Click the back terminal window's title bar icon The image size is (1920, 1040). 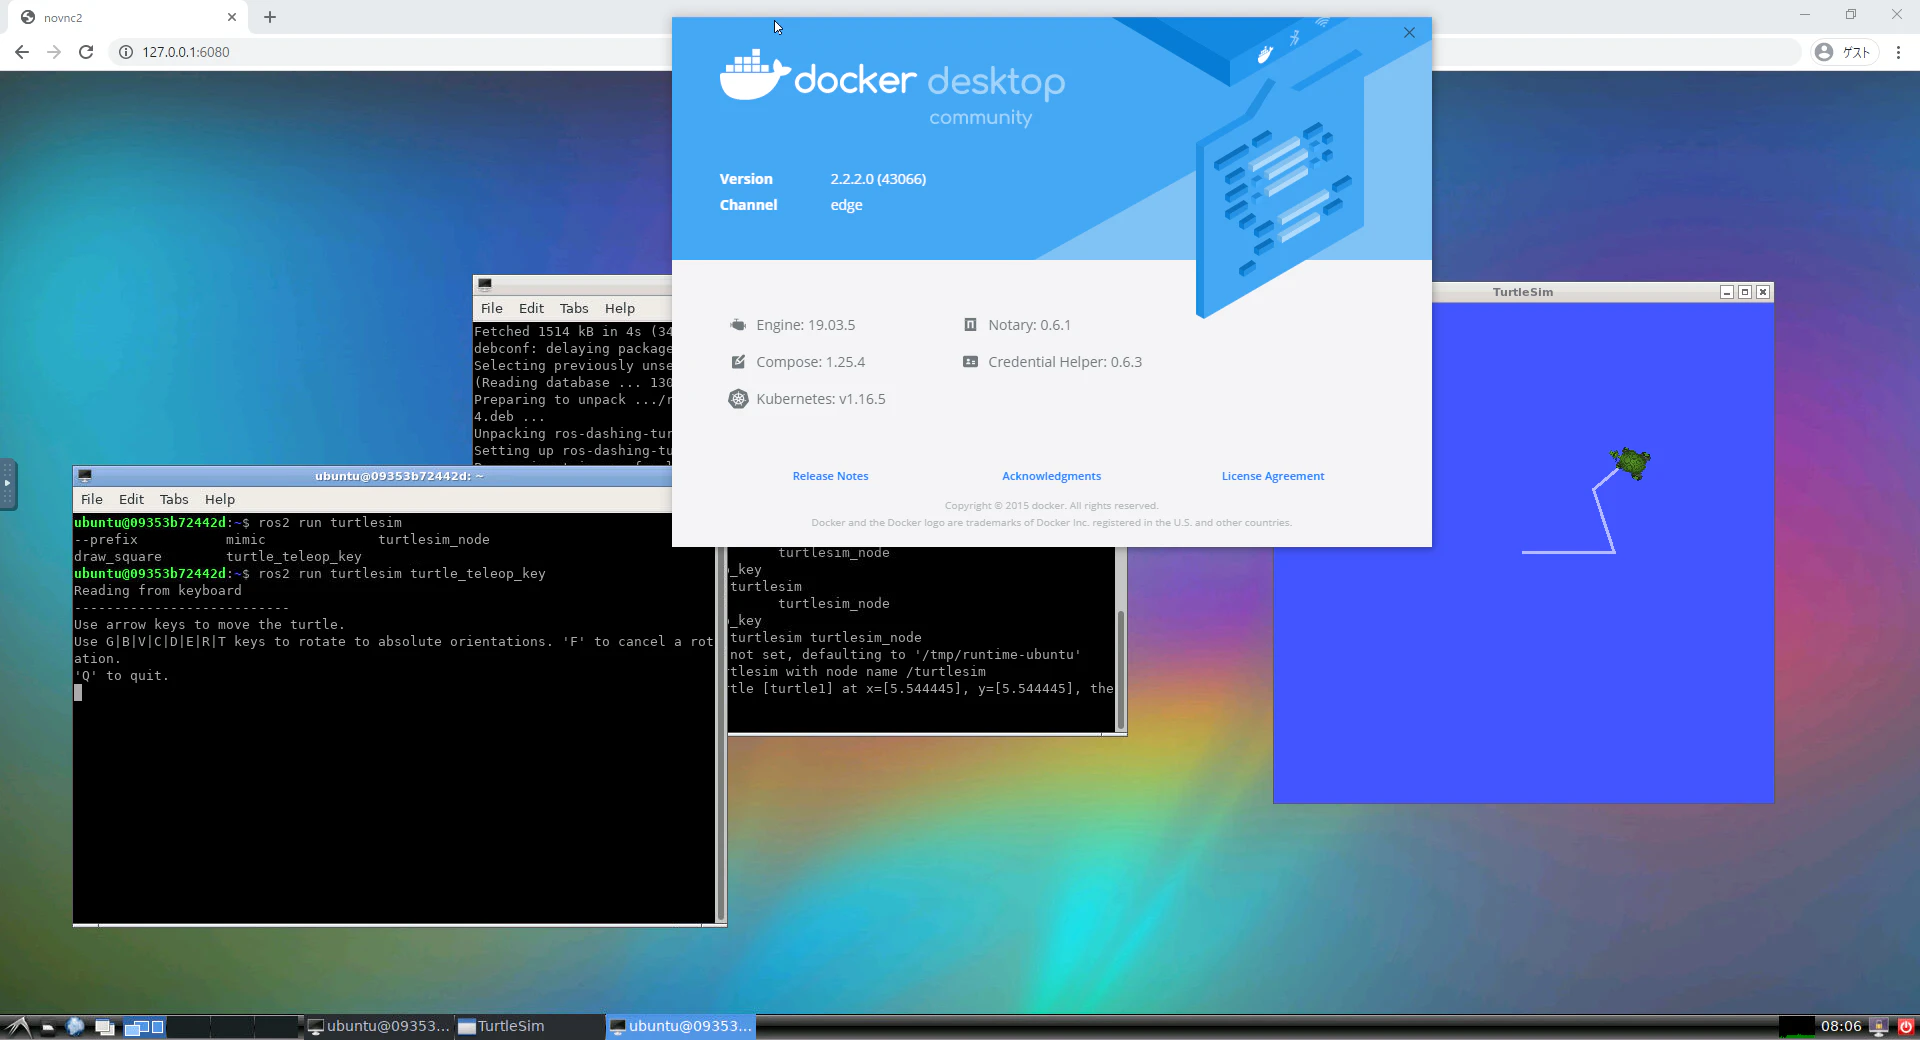(485, 284)
